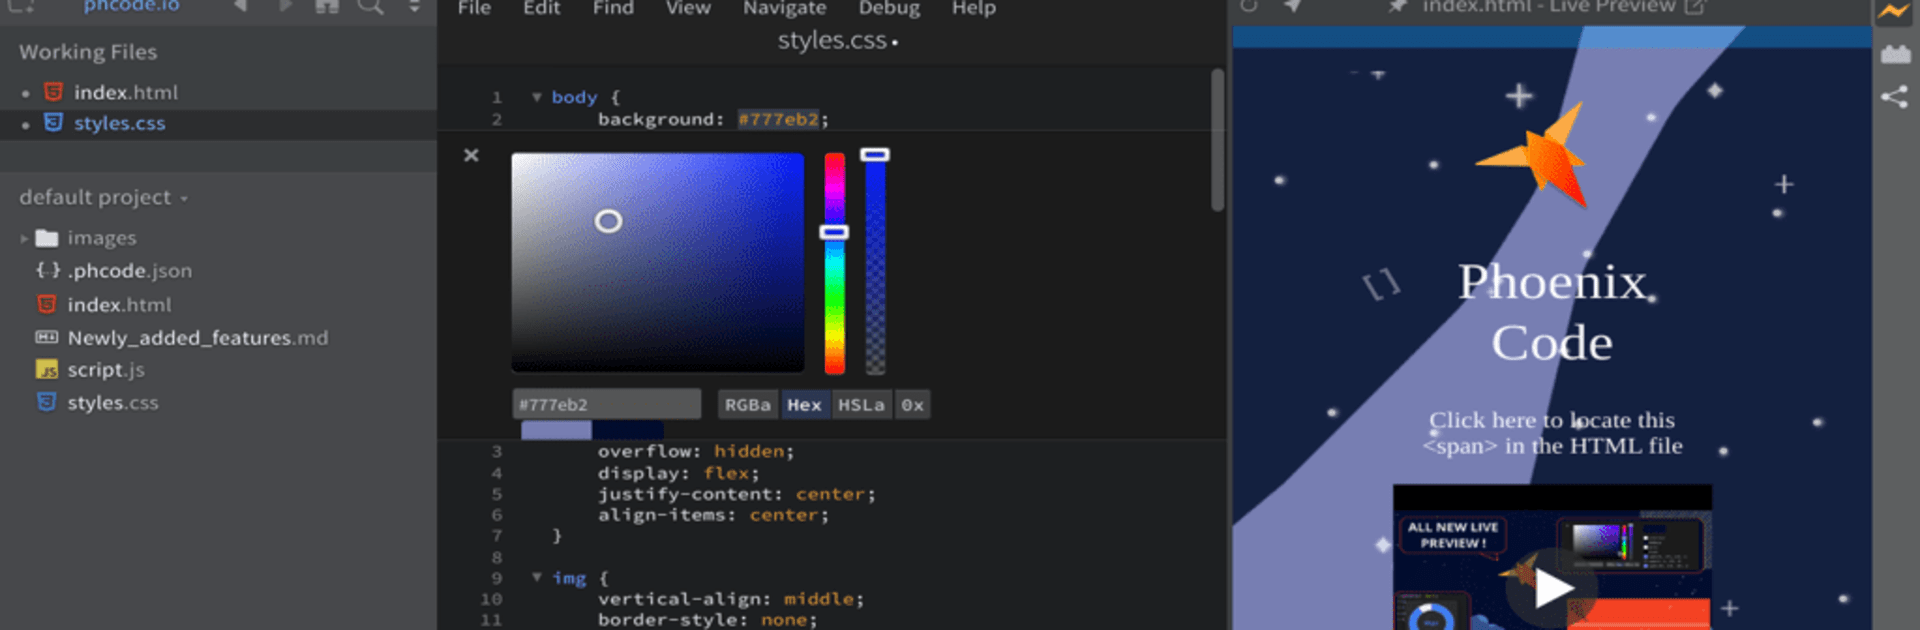Click the Working Files header
Viewport: 1920px width, 630px height.
(x=88, y=52)
